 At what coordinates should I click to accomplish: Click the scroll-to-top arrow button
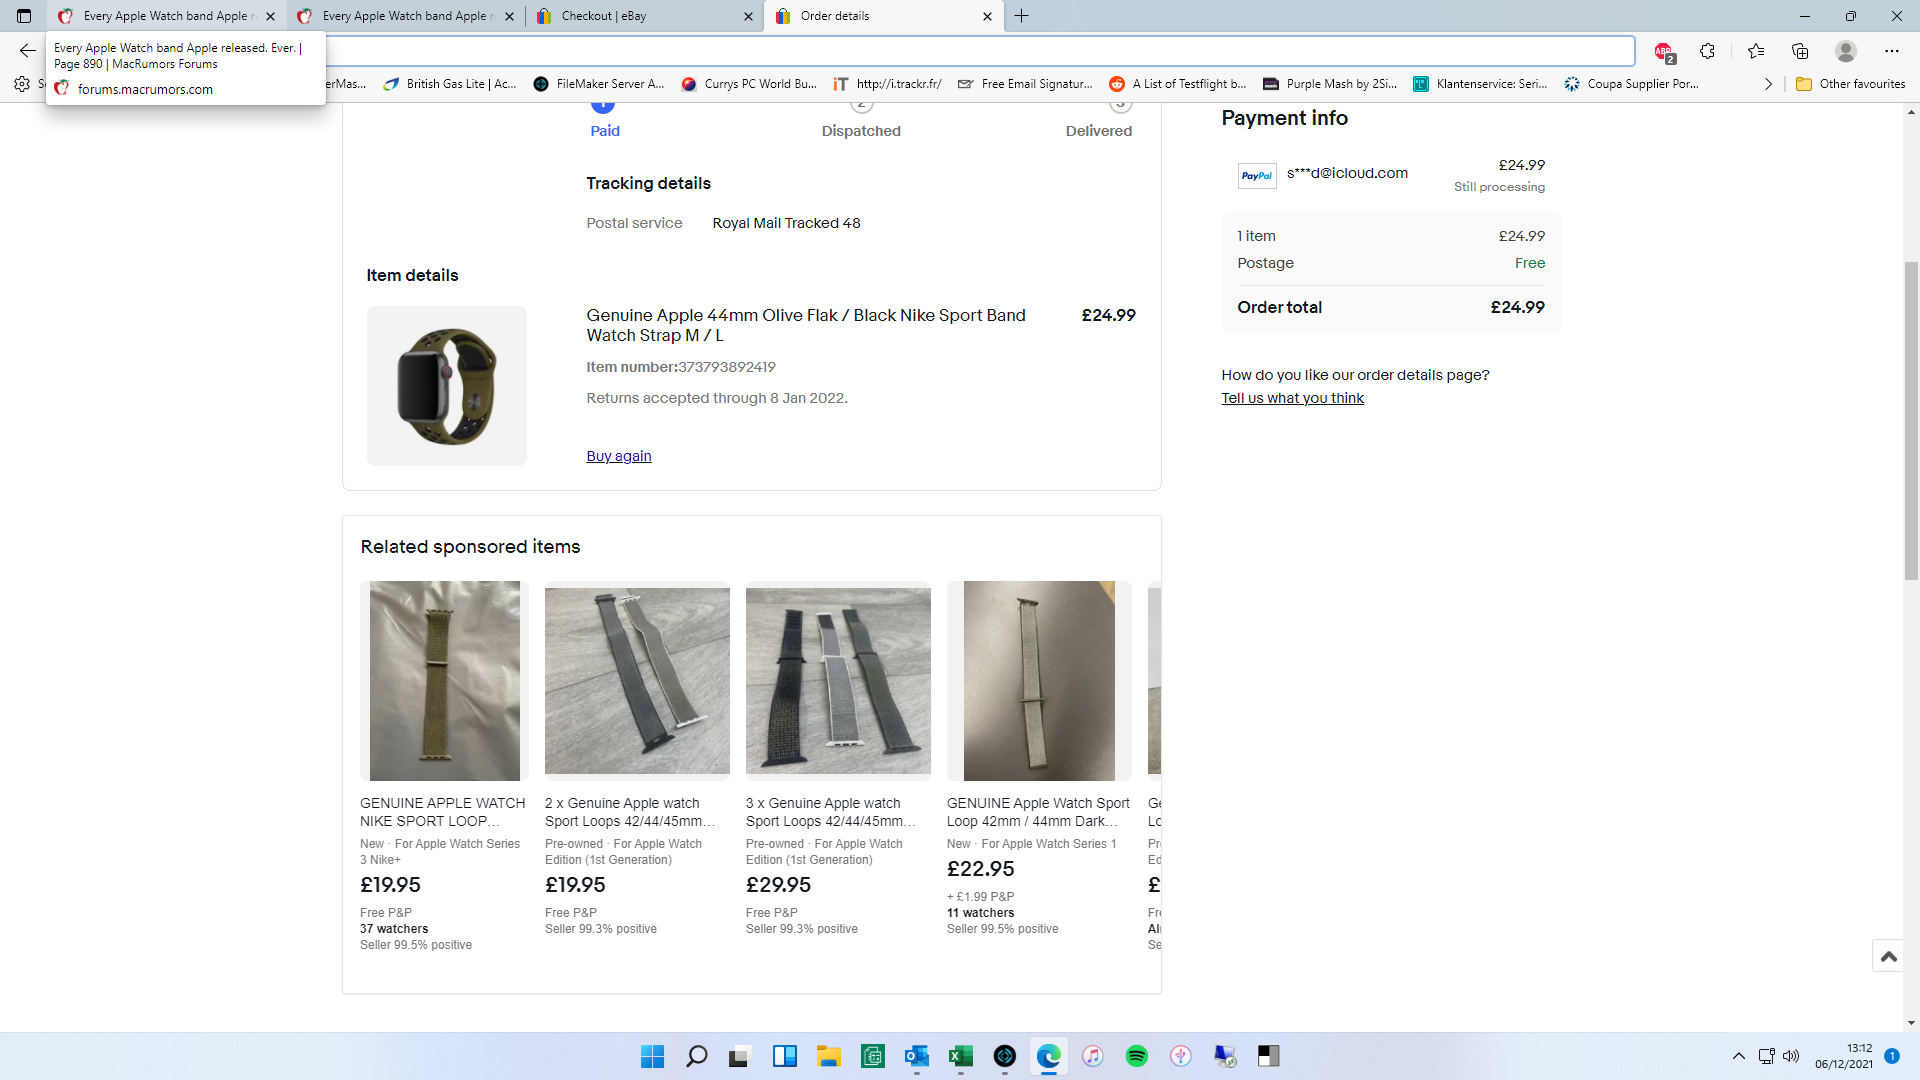pyautogui.click(x=1888, y=956)
